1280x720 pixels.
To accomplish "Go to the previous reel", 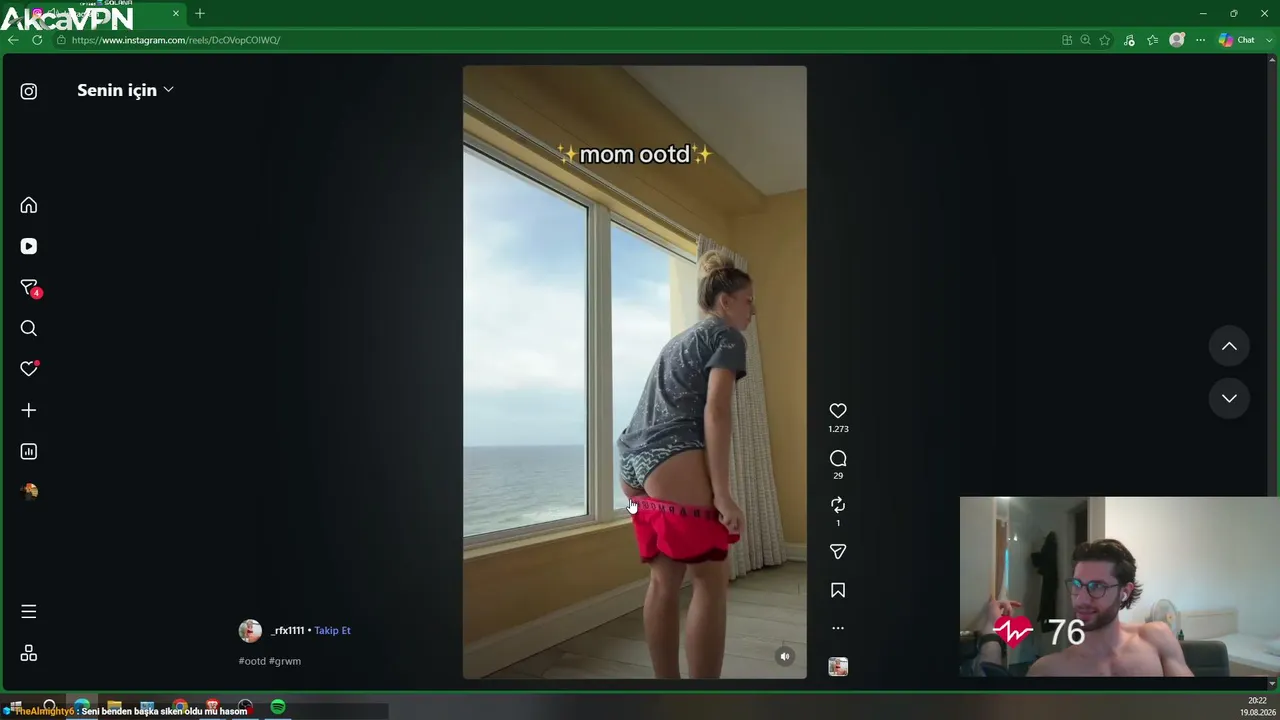I will [1229, 346].
